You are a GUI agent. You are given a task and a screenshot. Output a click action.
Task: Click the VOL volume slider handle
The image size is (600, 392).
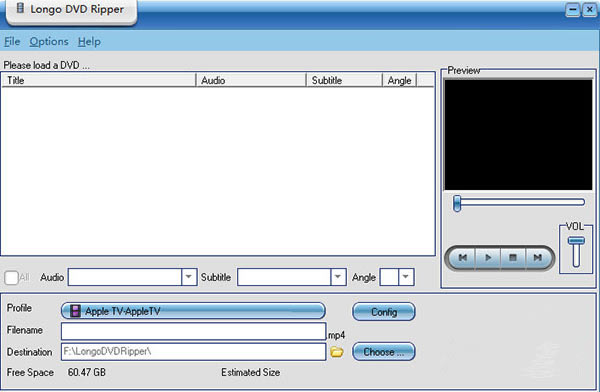[x=576, y=241]
